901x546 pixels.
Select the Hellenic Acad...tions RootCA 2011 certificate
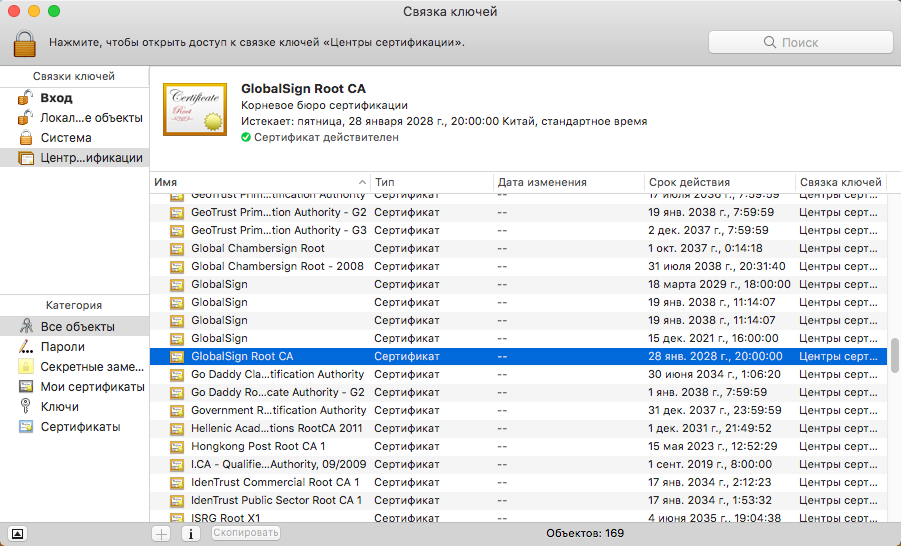tap(518, 428)
